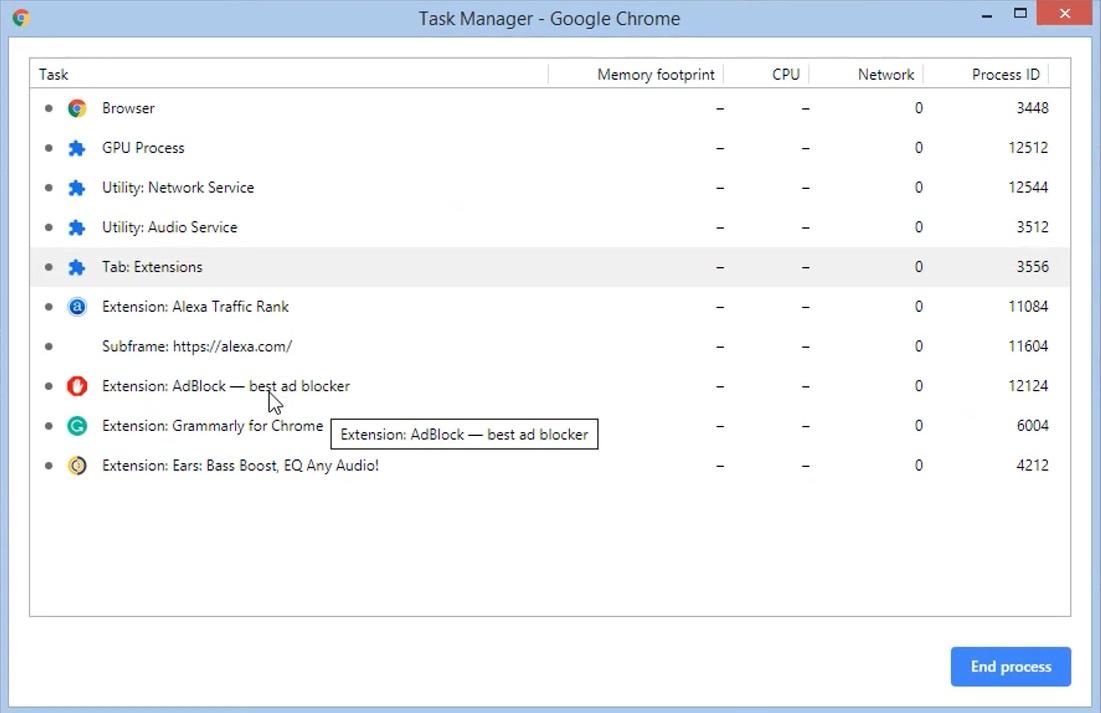Sort processes by the CPU column header

click(x=766, y=74)
